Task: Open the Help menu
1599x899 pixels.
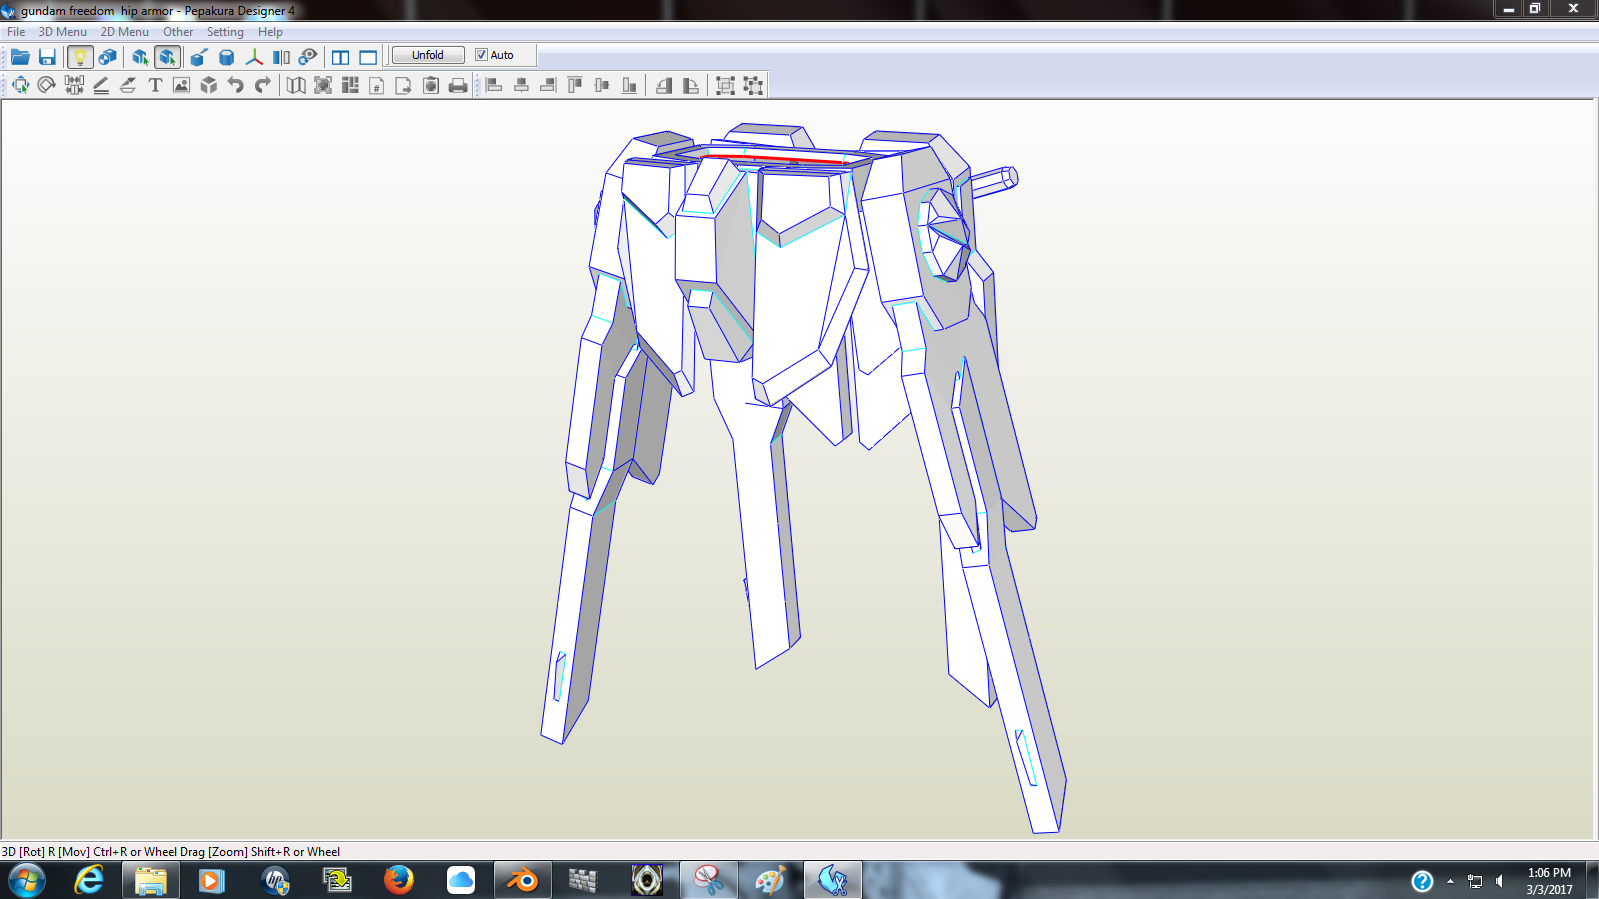Action: [270, 32]
